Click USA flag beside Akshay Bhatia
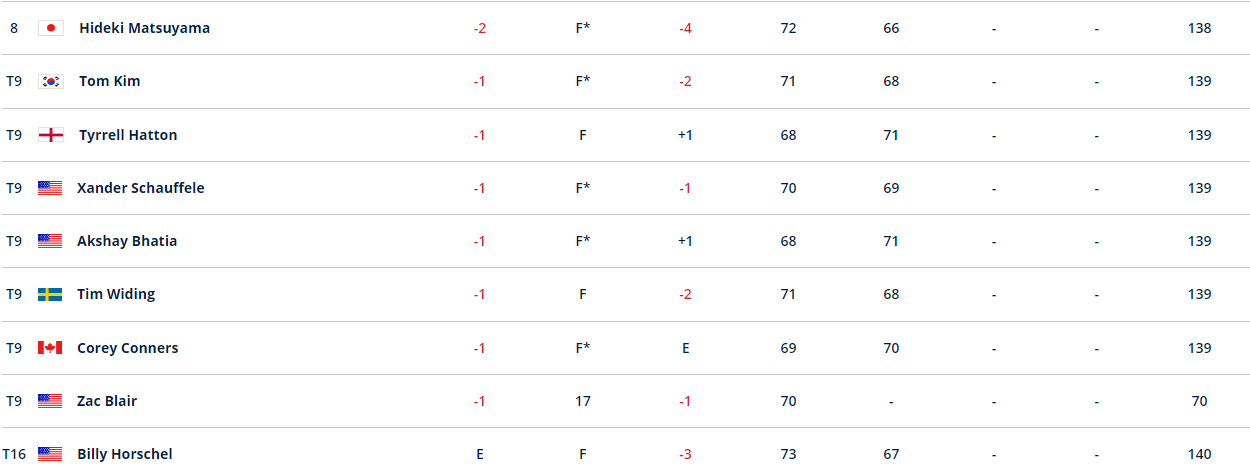 [50, 241]
